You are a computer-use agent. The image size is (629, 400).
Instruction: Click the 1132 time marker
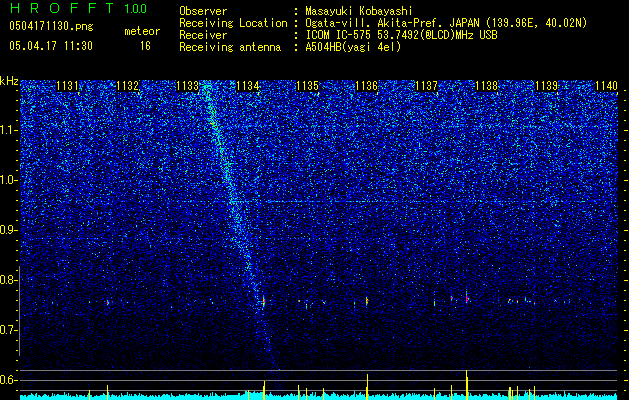point(128,86)
